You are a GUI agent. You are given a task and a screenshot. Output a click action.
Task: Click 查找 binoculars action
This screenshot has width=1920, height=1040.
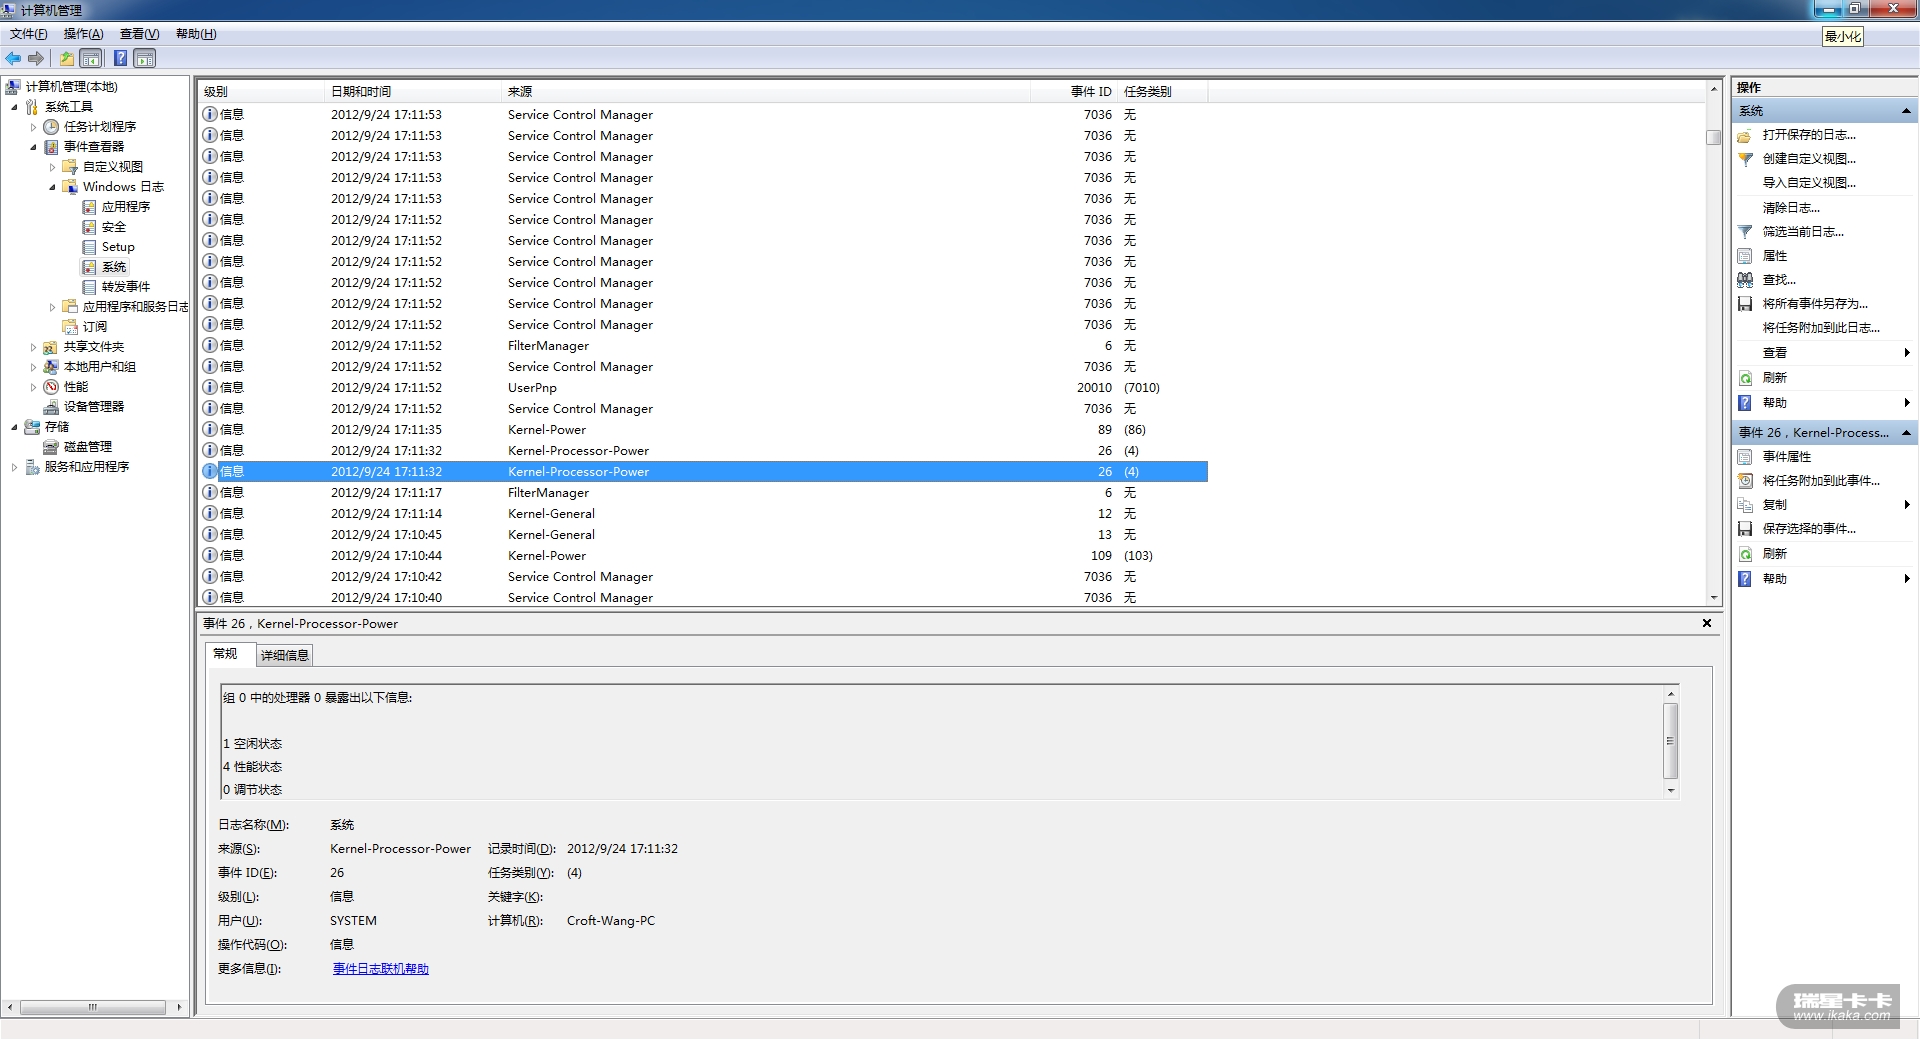click(x=1779, y=280)
